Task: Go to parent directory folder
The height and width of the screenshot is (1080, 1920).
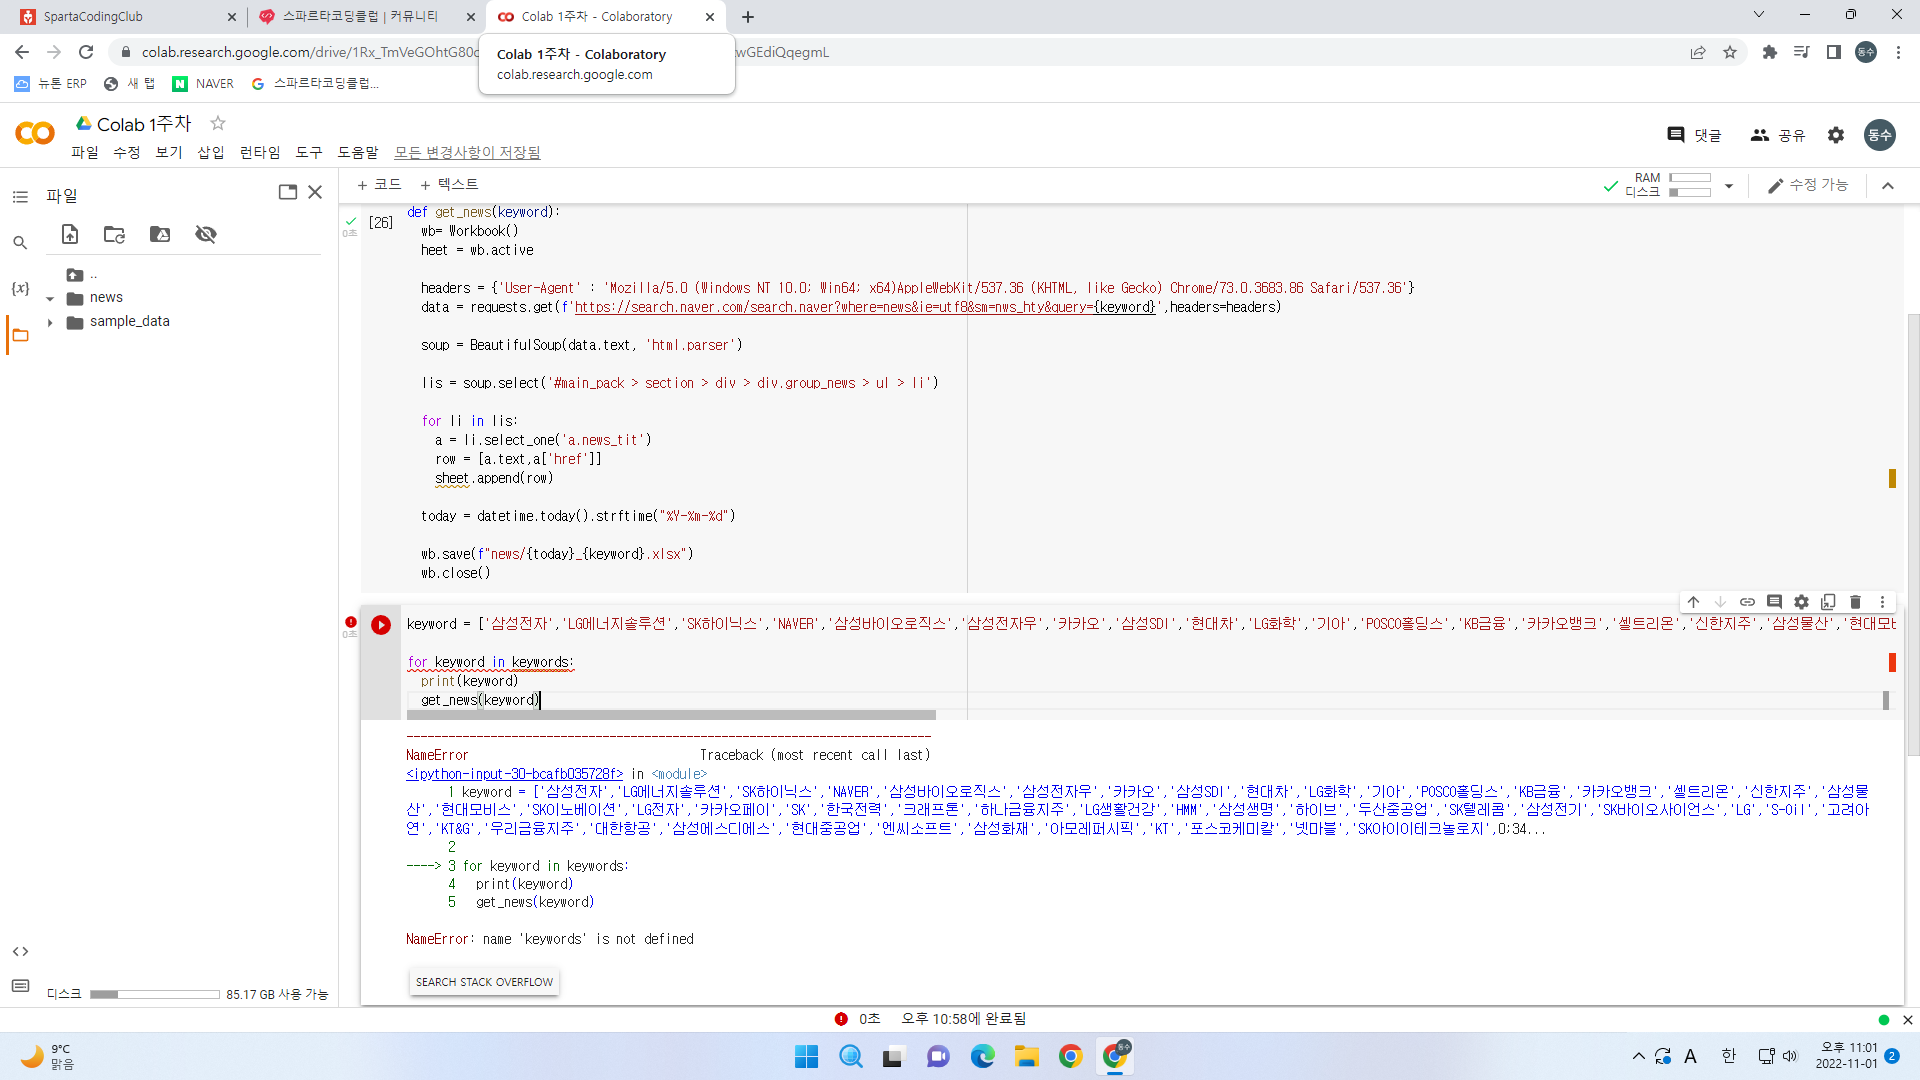Action: point(75,275)
